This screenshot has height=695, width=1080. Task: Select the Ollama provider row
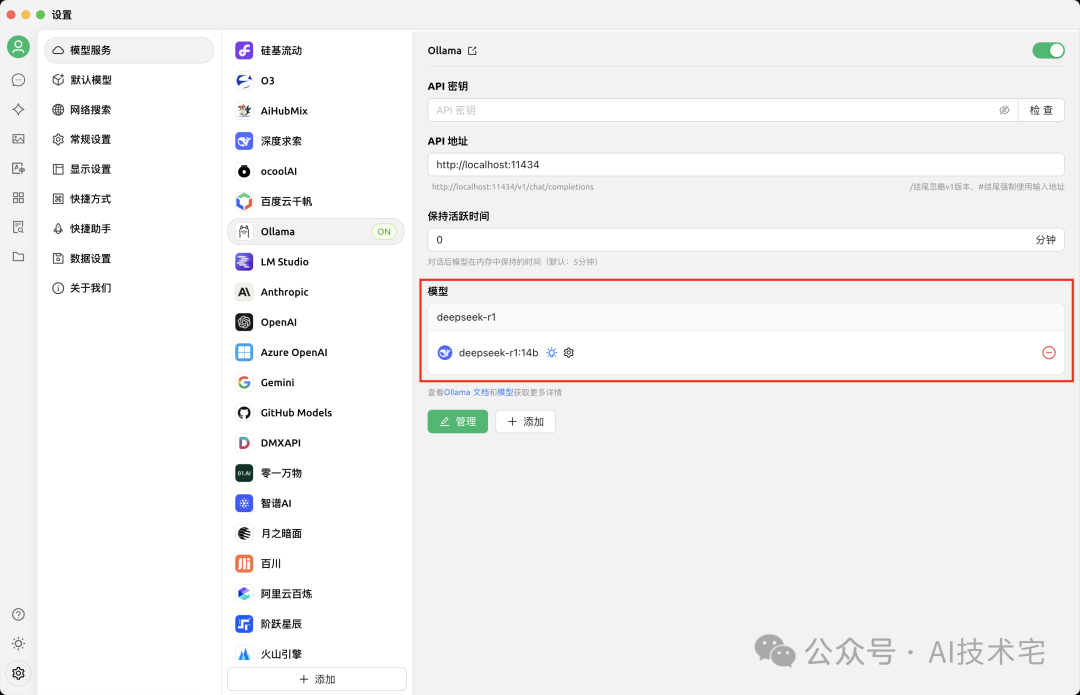coord(316,231)
